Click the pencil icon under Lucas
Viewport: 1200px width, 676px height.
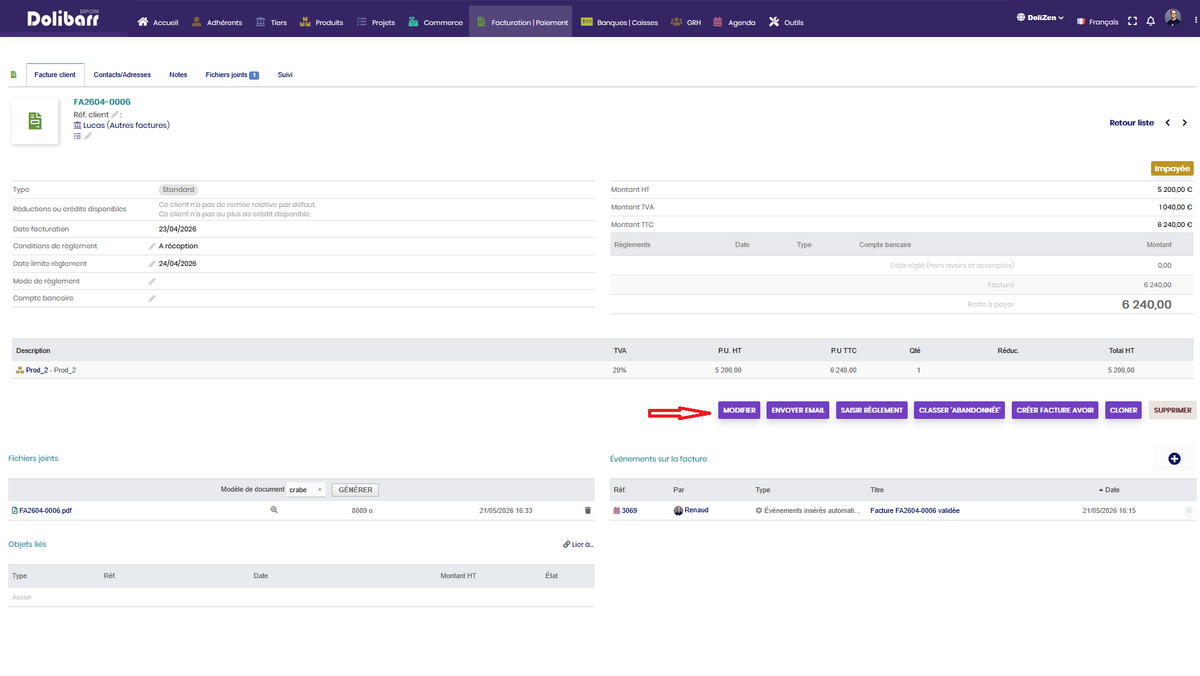pos(88,136)
